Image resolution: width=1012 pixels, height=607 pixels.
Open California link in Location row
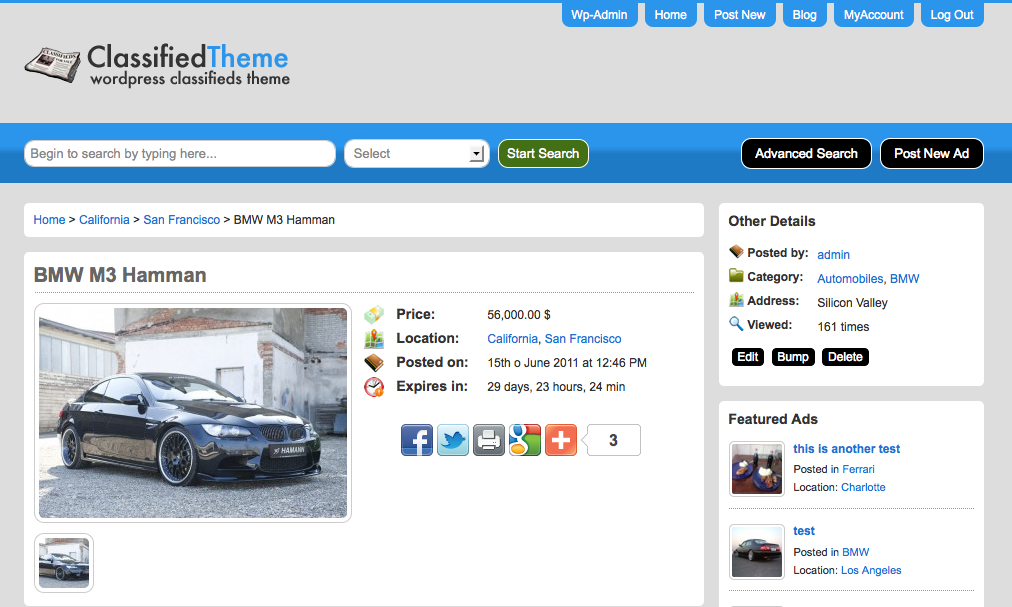512,338
